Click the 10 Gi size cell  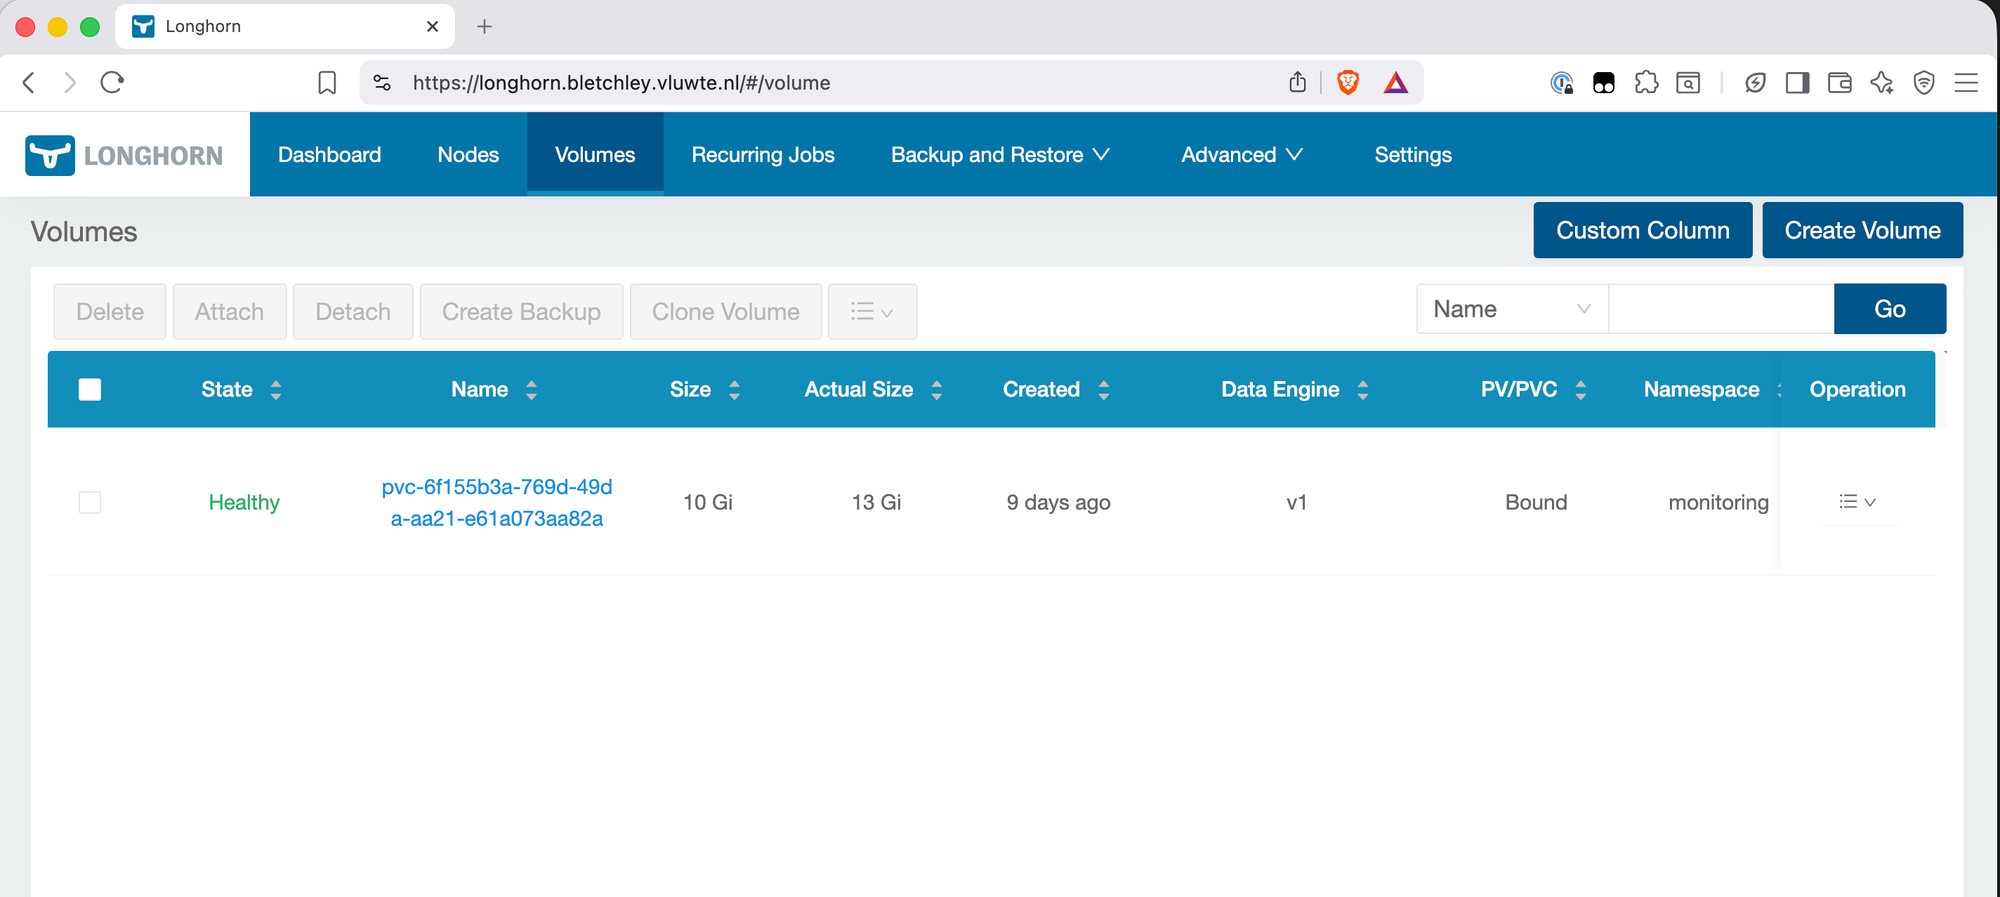[708, 502]
